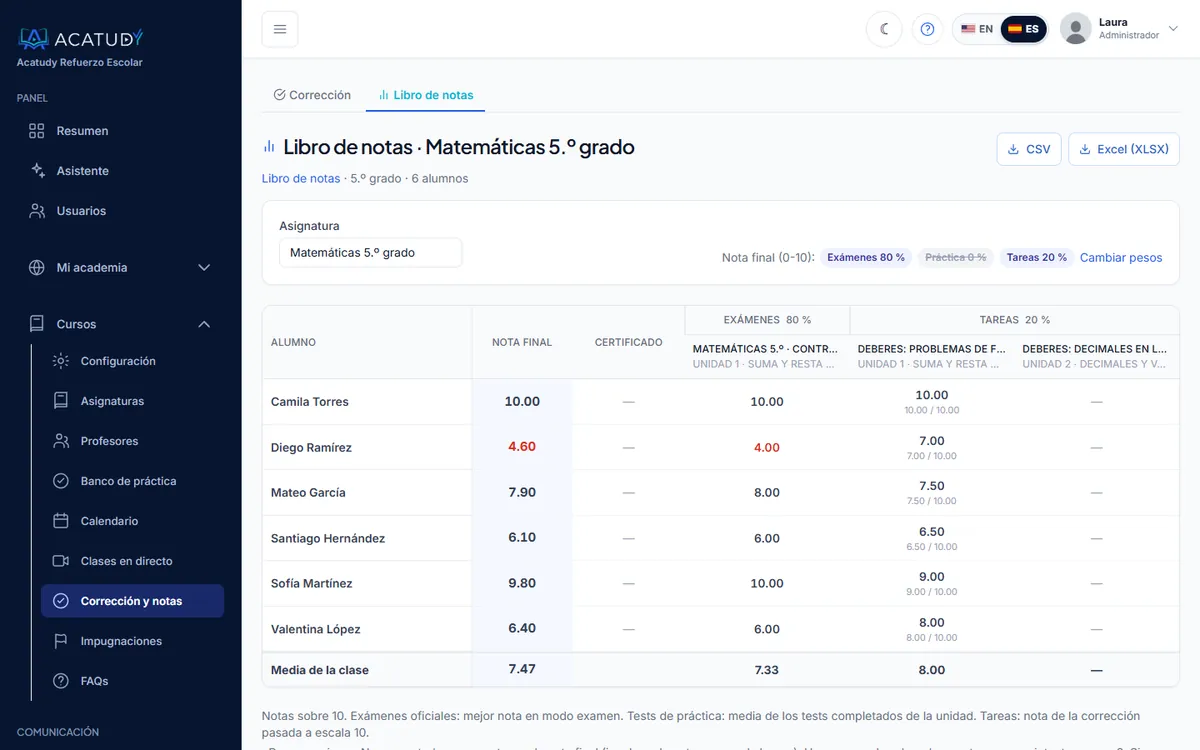Click the Certificado column header
Image resolution: width=1200 pixels, height=750 pixels.
coord(628,342)
